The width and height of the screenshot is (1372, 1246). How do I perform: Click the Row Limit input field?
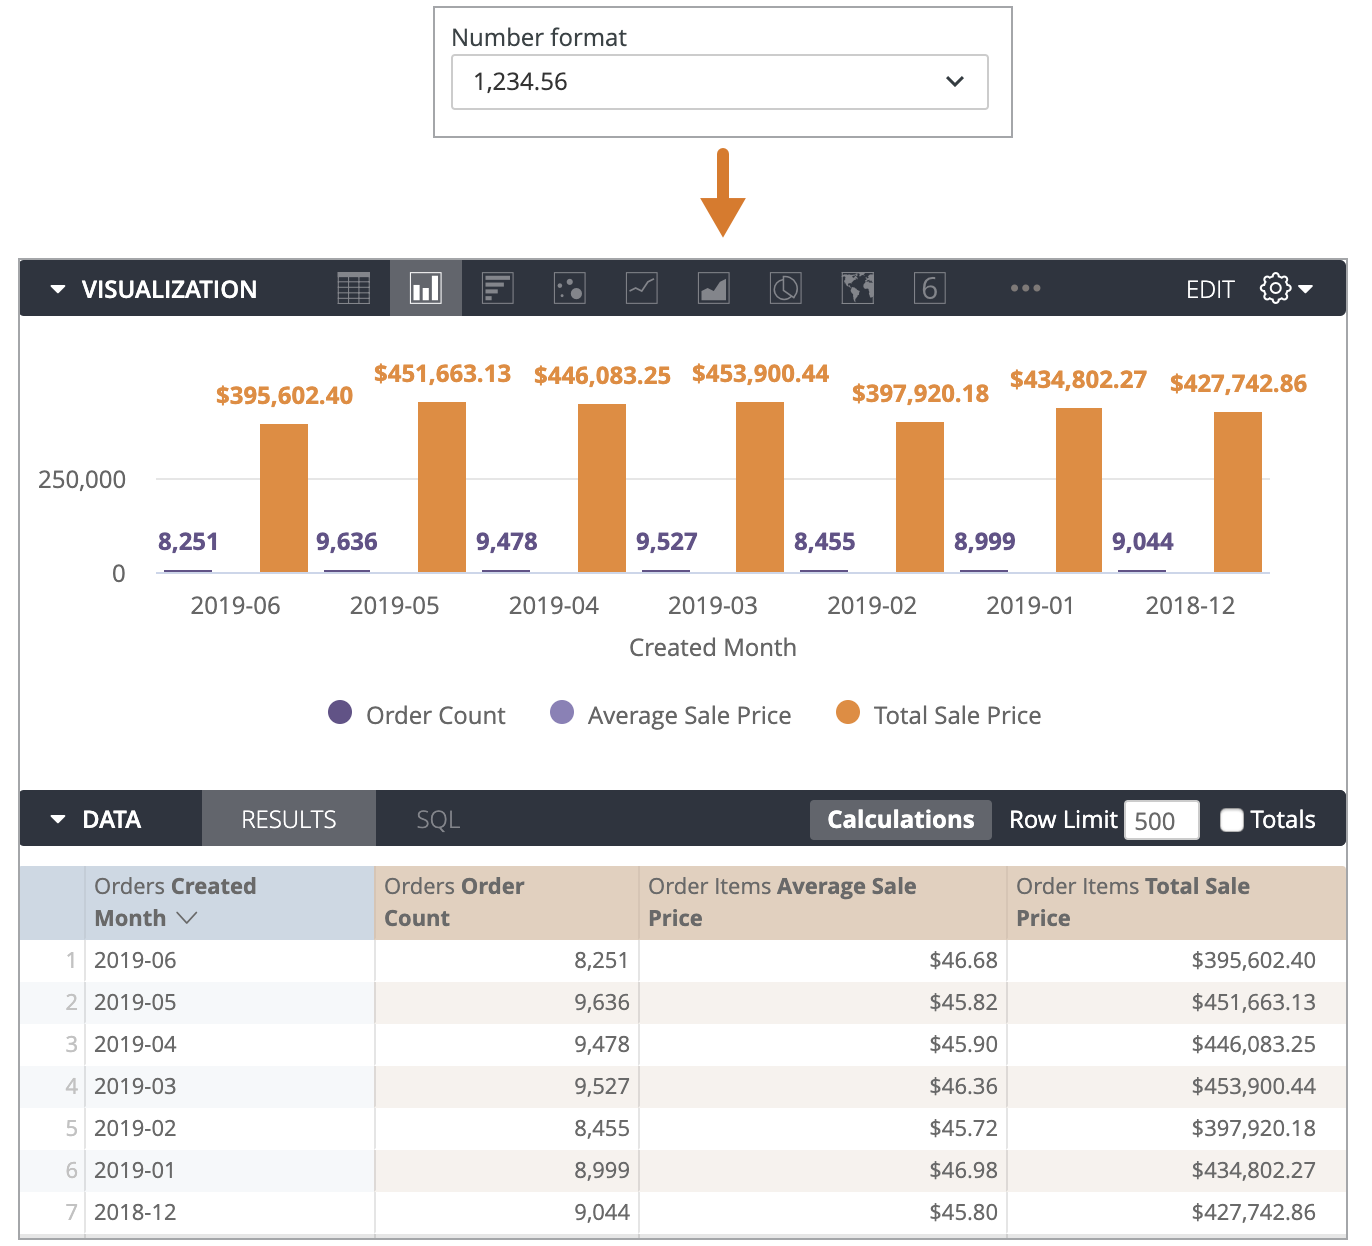[x=1161, y=819]
